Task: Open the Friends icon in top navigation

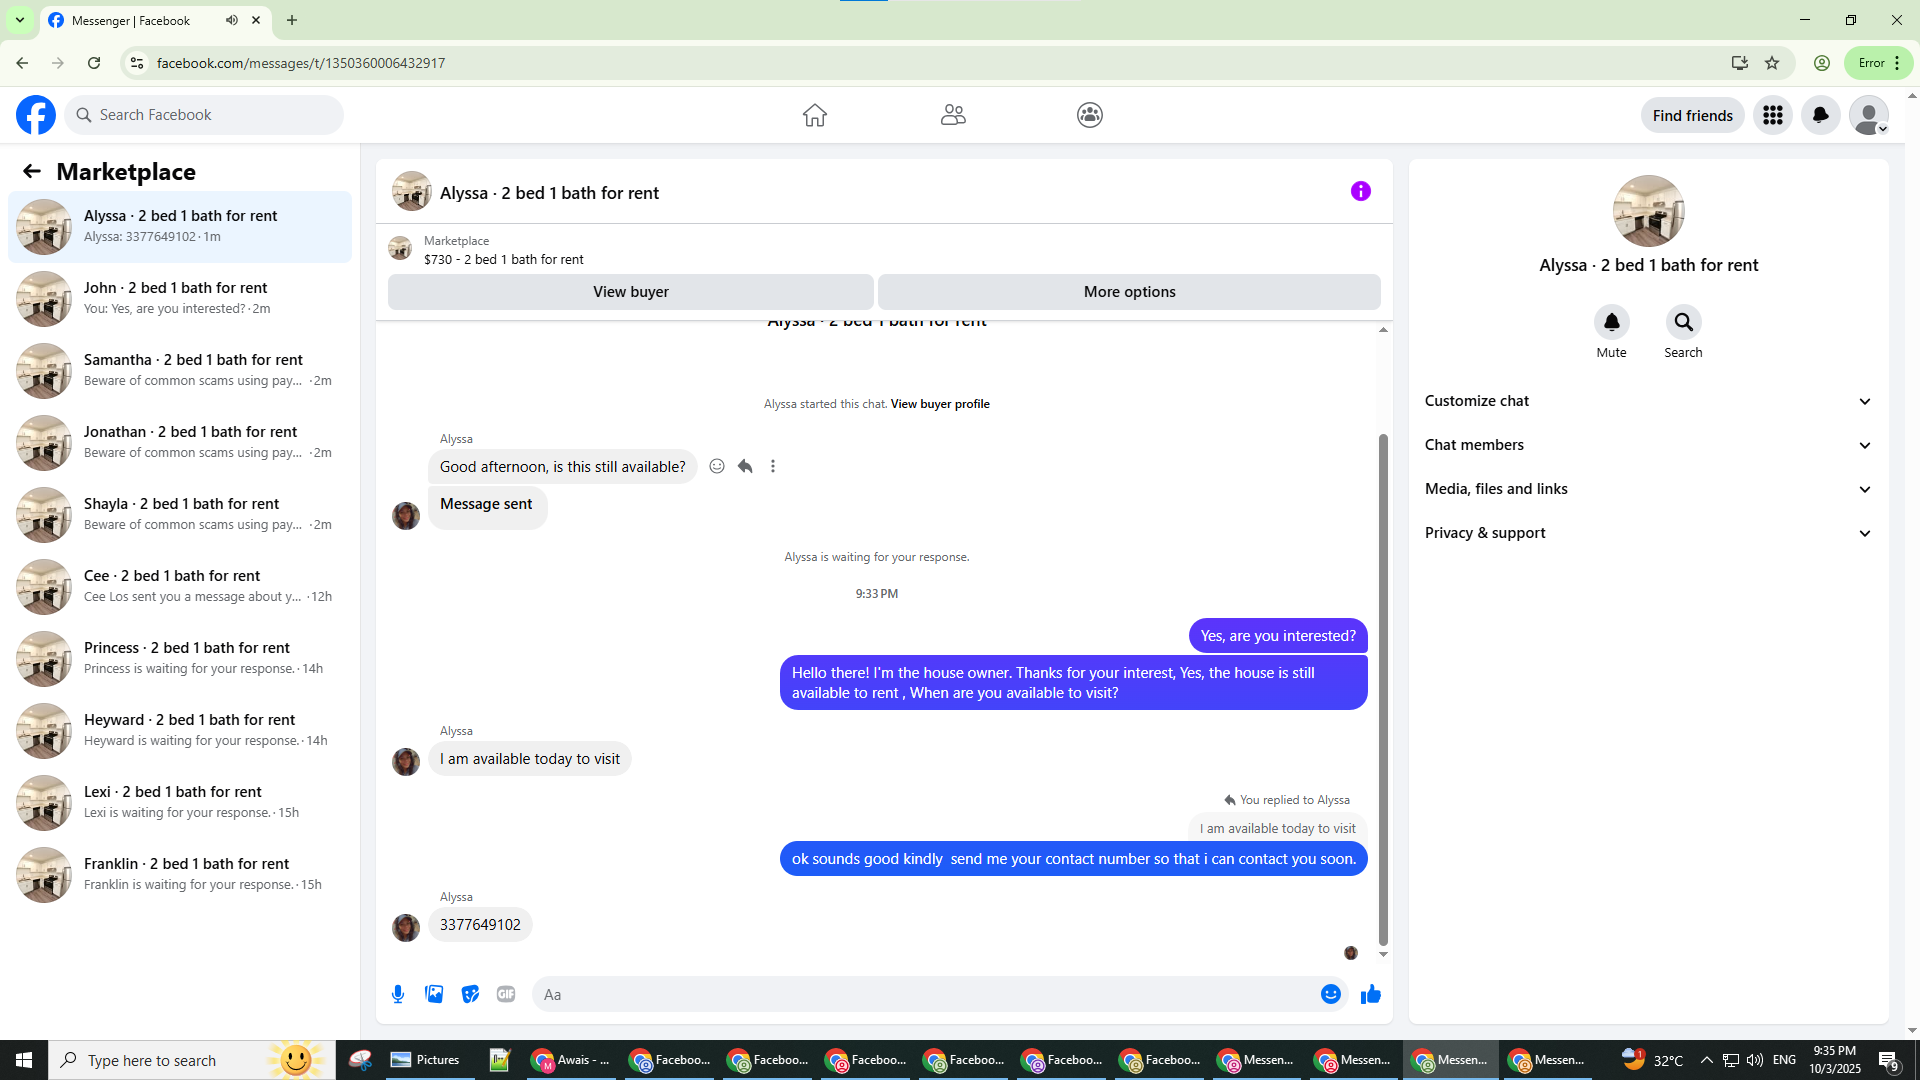Action: point(953,115)
